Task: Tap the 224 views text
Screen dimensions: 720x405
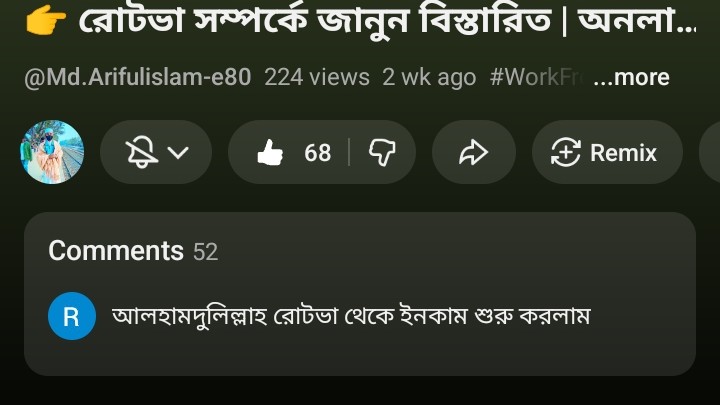Action: 317,77
